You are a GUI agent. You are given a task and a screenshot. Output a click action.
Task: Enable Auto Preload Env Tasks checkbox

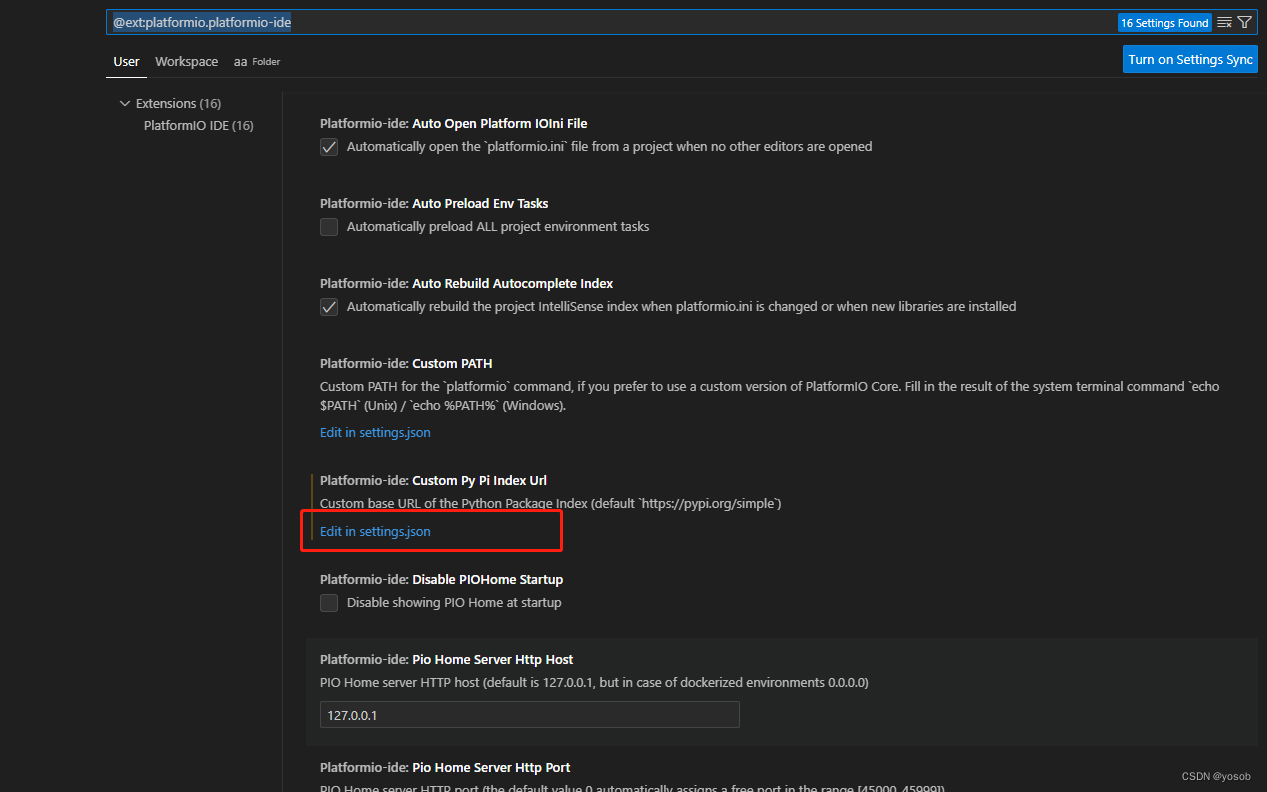(329, 227)
